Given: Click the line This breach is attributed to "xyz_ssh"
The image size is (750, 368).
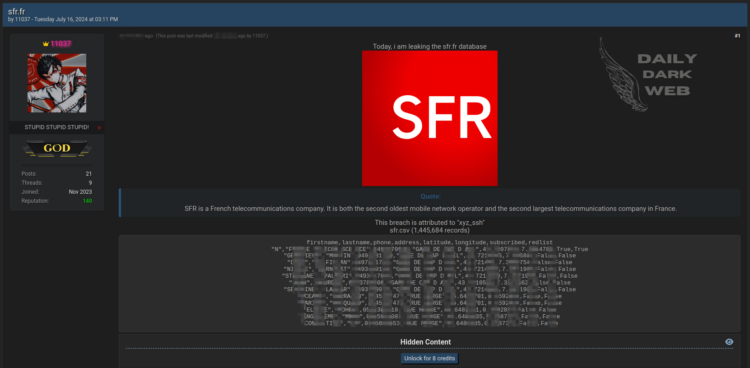Looking at the screenshot, I should (430, 223).
